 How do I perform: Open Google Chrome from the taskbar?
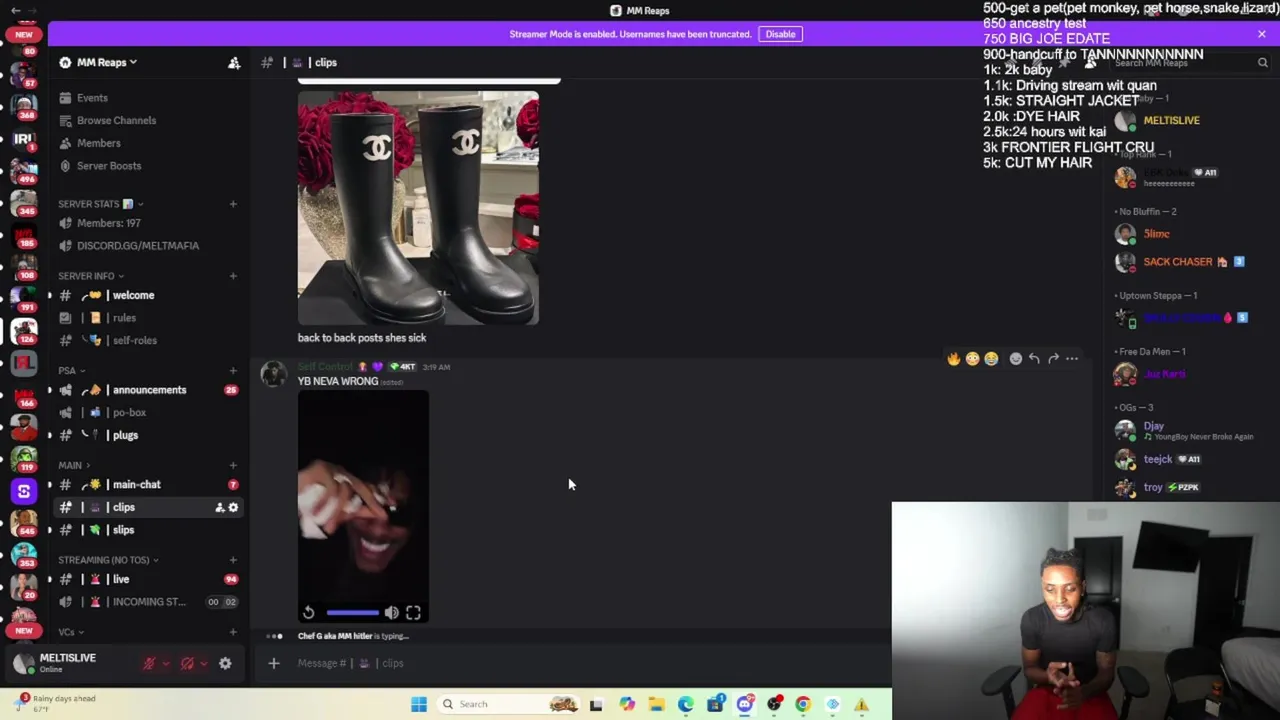coord(803,704)
